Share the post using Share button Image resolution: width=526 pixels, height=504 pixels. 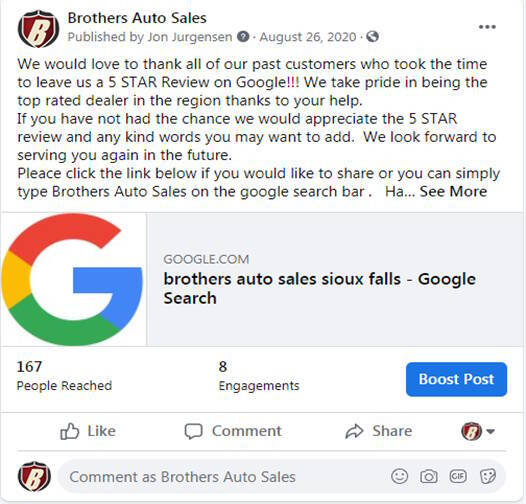pyautogui.click(x=379, y=431)
